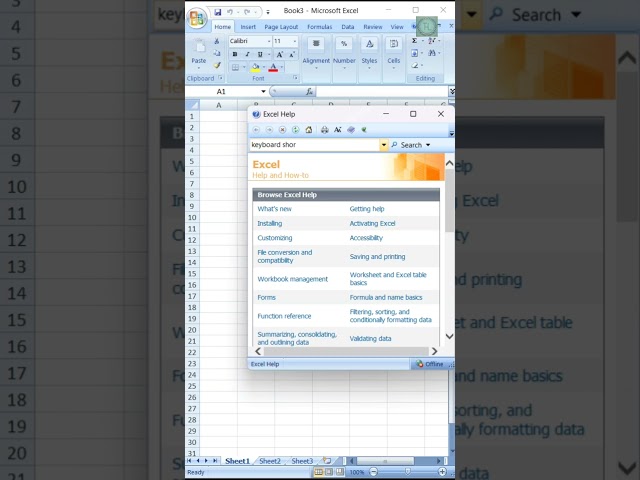Toggle Bold formatting
This screenshot has width=640, height=480.
pos(235,54)
